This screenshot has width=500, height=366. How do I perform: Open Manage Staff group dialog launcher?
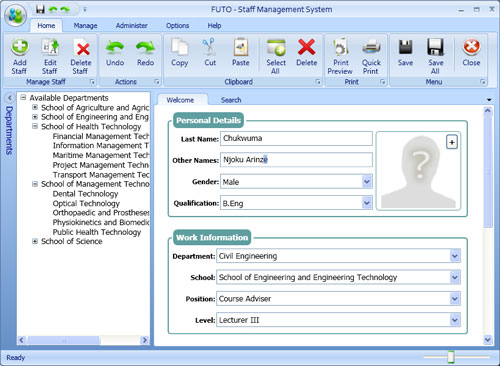click(x=92, y=82)
